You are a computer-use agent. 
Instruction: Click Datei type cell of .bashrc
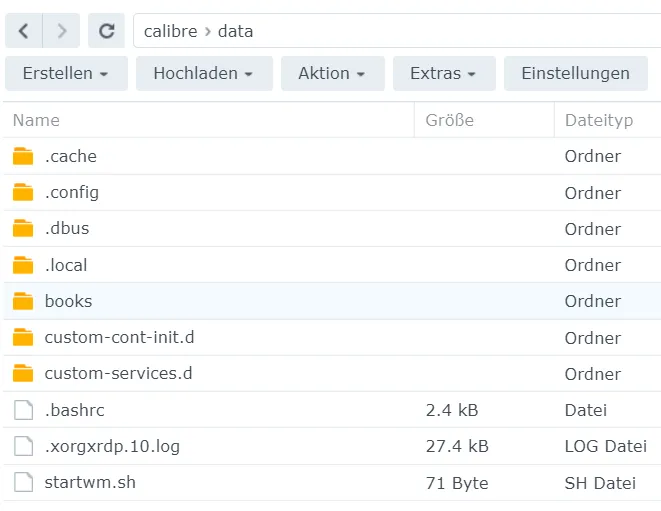pos(586,410)
